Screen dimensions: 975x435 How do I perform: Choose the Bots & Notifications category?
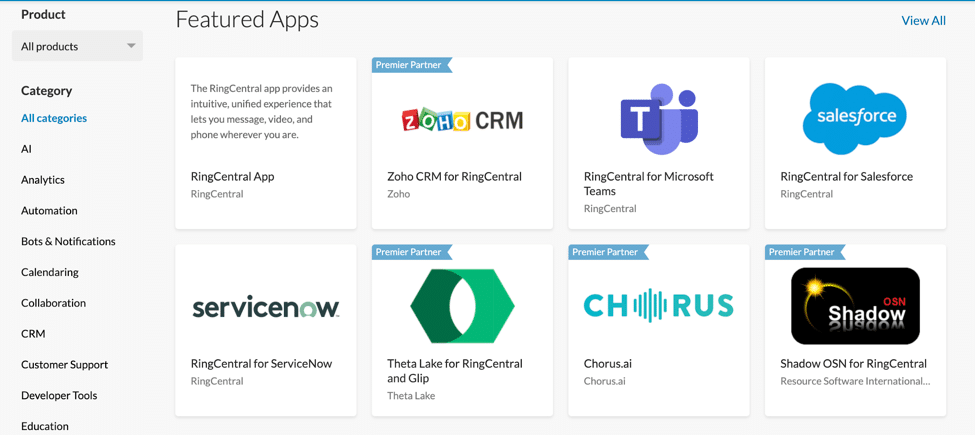pyautogui.click(x=68, y=241)
